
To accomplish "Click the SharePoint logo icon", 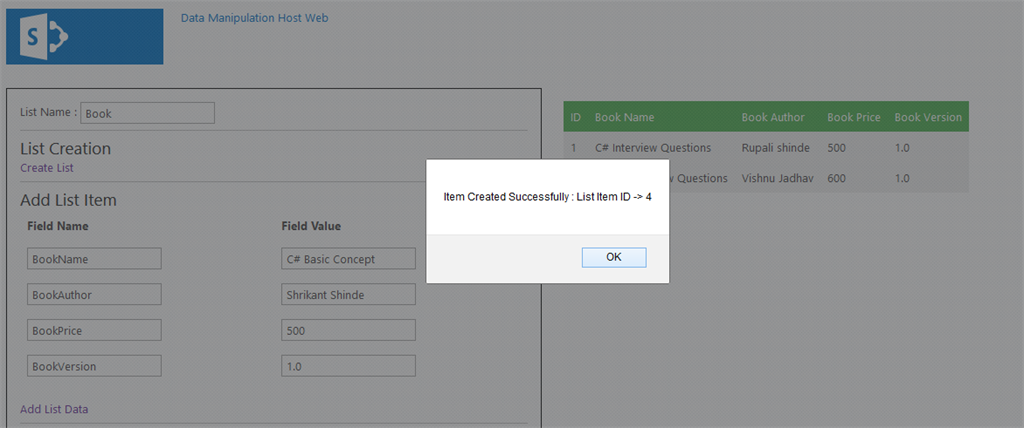I will pos(84,36).
